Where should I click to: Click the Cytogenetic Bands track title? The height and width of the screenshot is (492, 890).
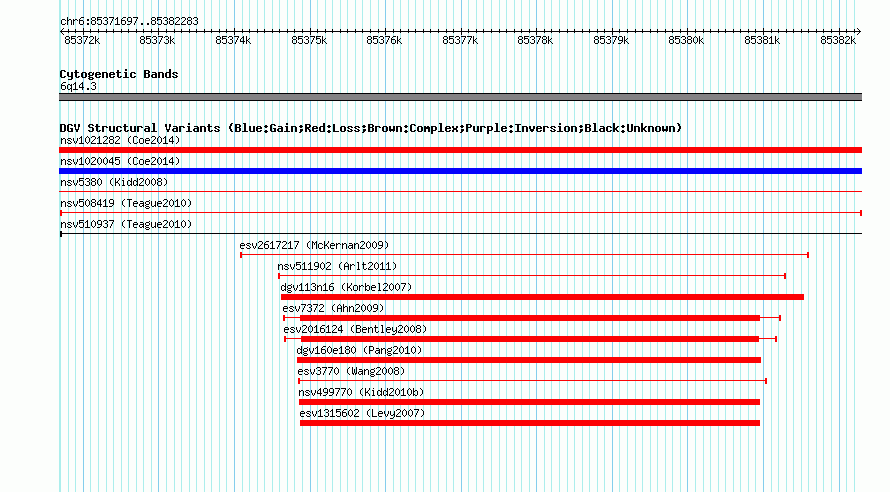pos(119,74)
